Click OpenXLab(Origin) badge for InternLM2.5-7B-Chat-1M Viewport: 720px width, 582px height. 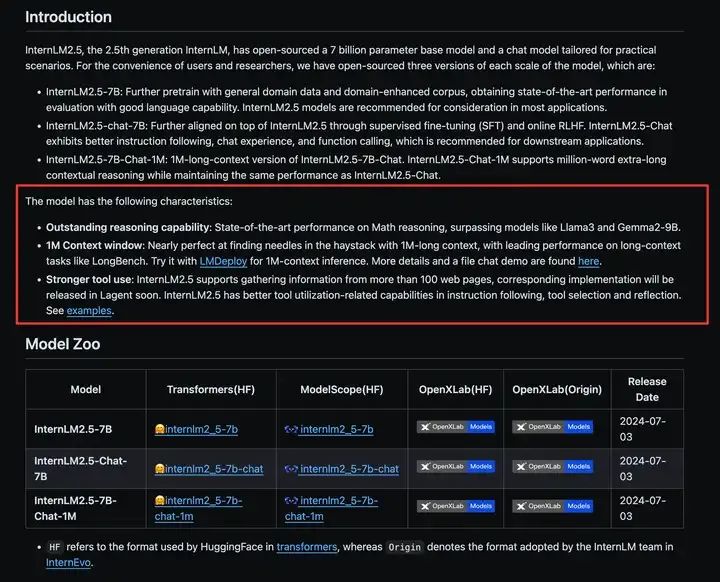pos(552,506)
